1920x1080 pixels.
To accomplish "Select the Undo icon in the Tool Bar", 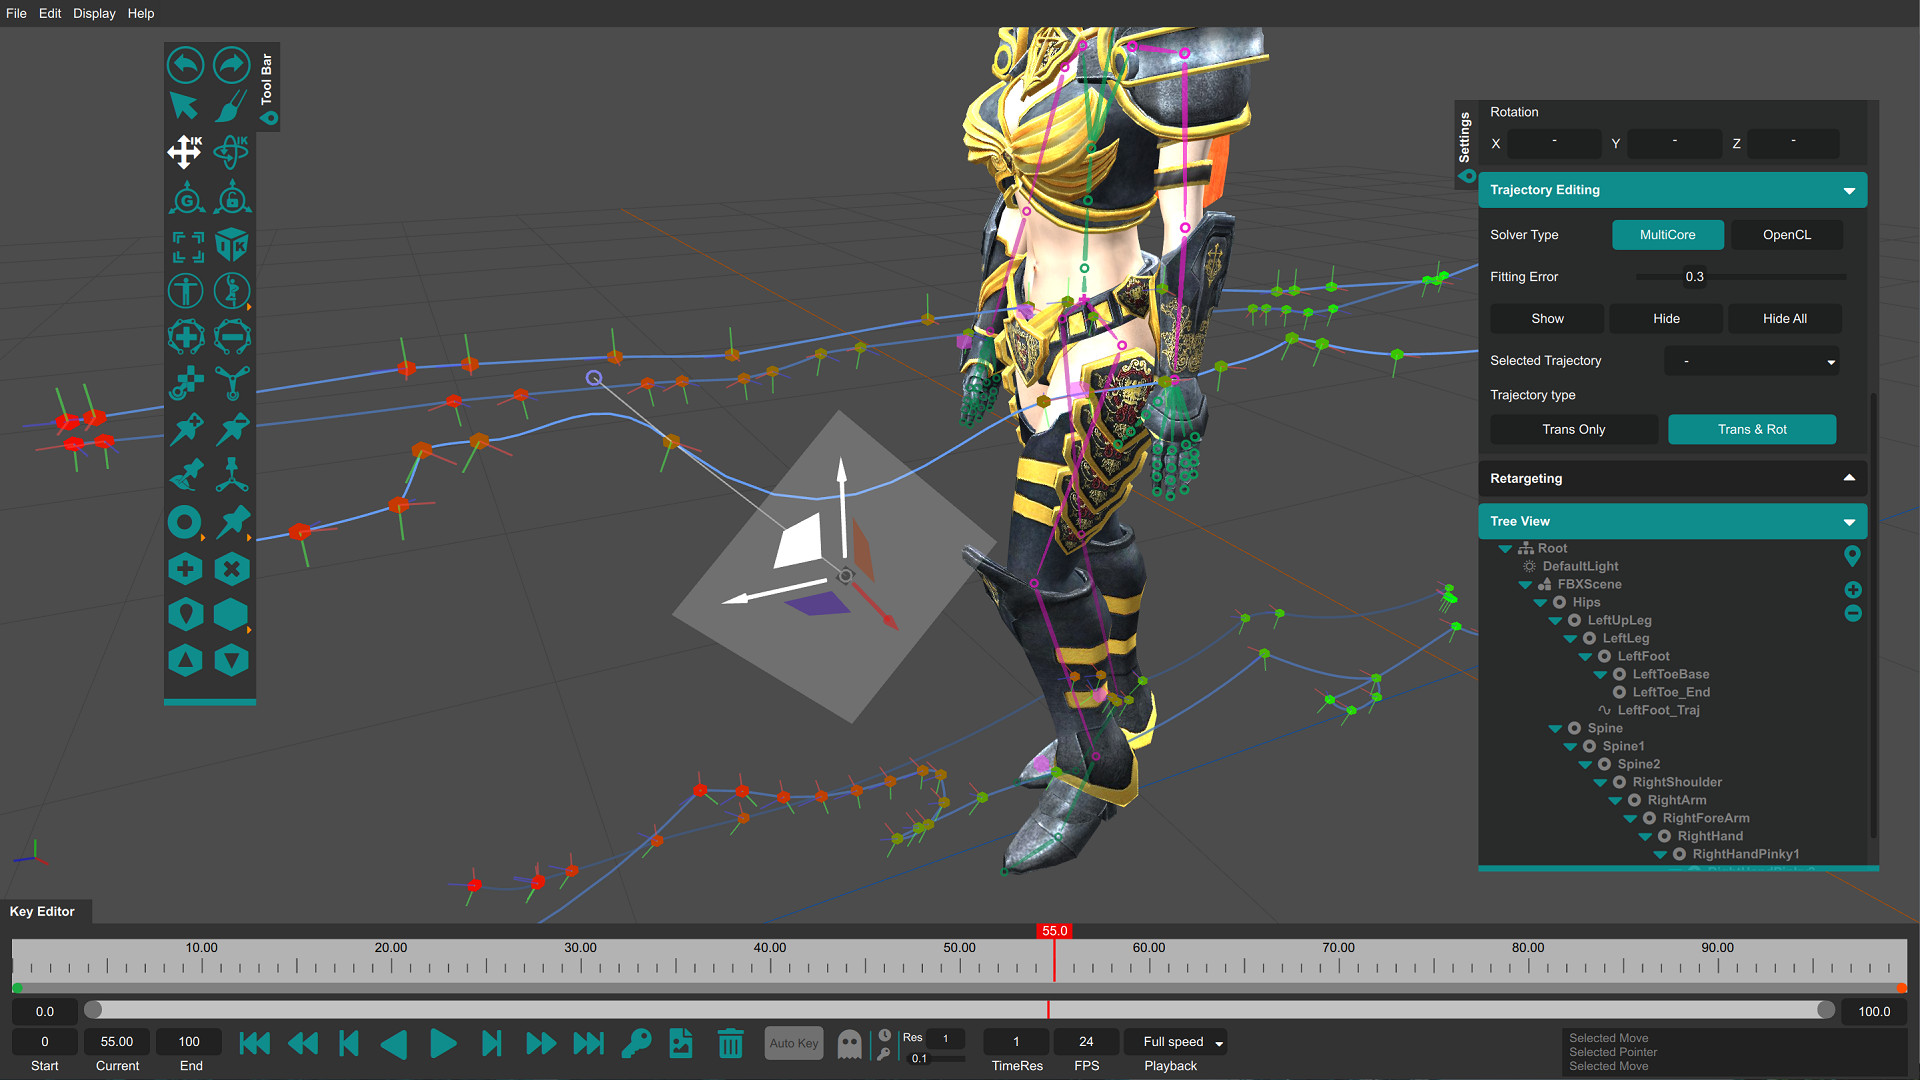I will pos(185,64).
